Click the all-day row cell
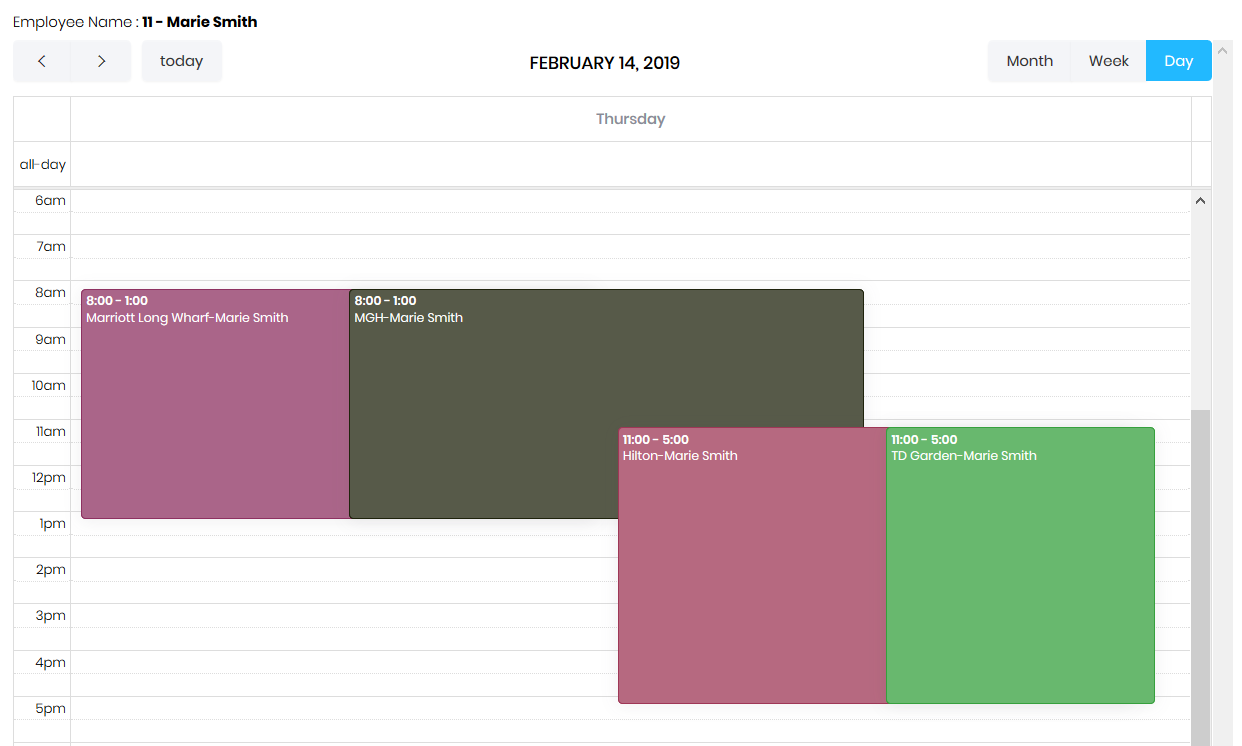Image resolution: width=1242 pixels, height=746 pixels. (630, 164)
